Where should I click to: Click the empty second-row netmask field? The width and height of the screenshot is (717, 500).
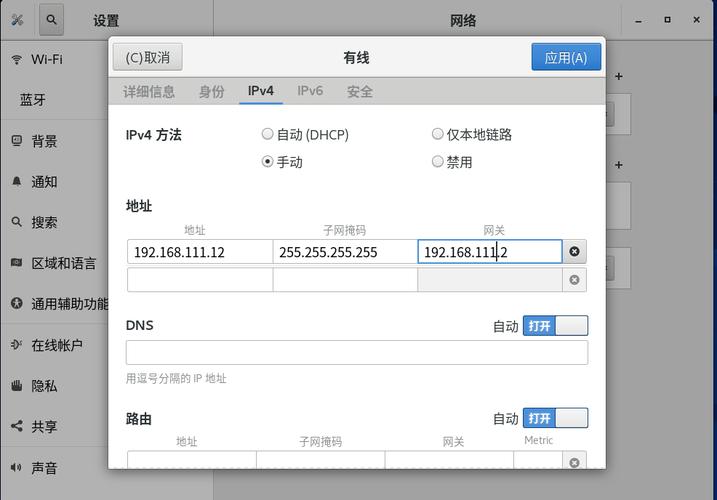click(345, 280)
